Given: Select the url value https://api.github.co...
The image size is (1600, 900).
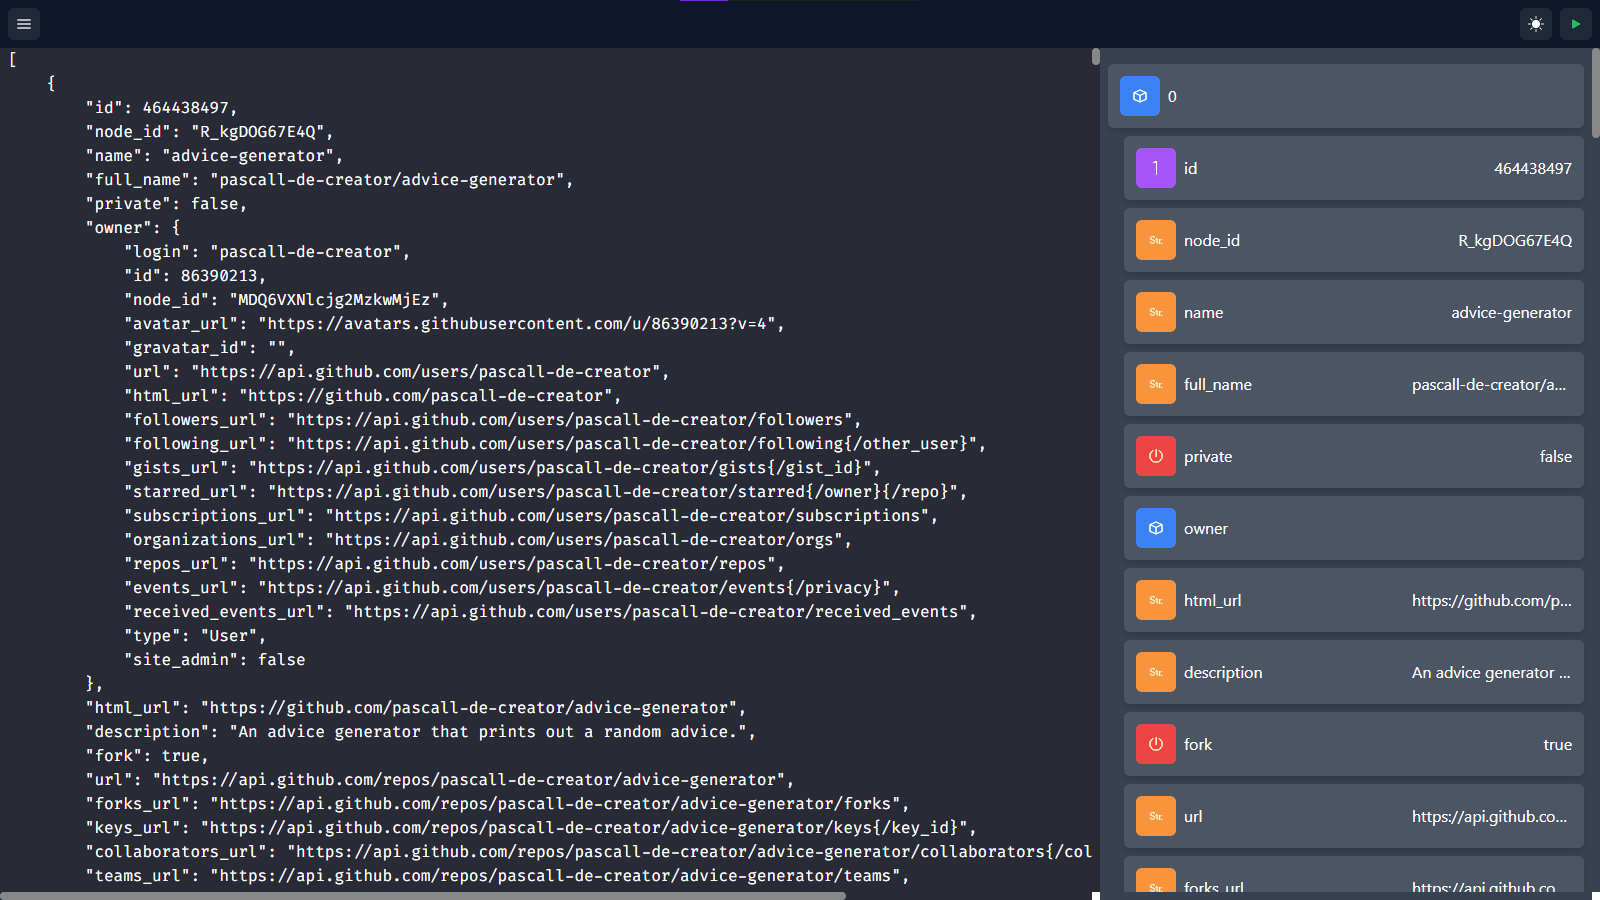Looking at the screenshot, I should 1490,816.
